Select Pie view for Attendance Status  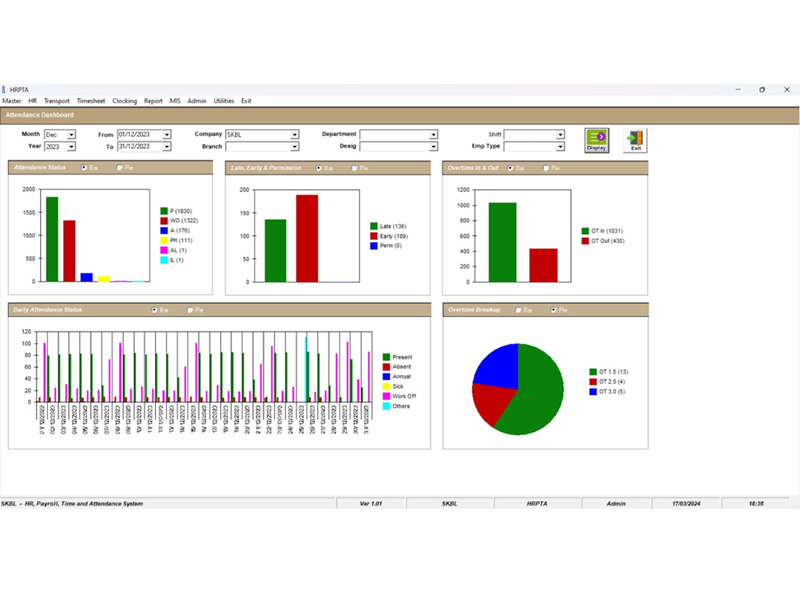[x=119, y=168]
